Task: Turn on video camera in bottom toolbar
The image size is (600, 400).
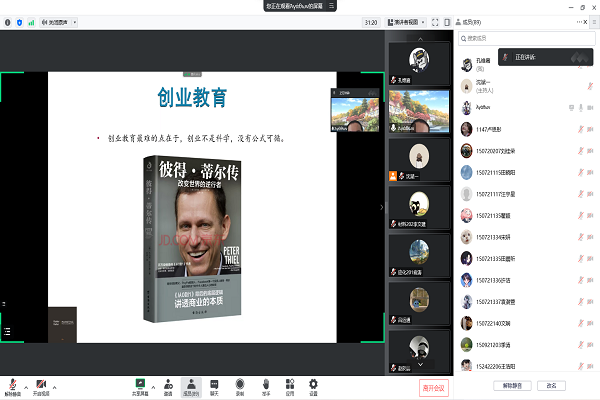Action: (x=41, y=387)
